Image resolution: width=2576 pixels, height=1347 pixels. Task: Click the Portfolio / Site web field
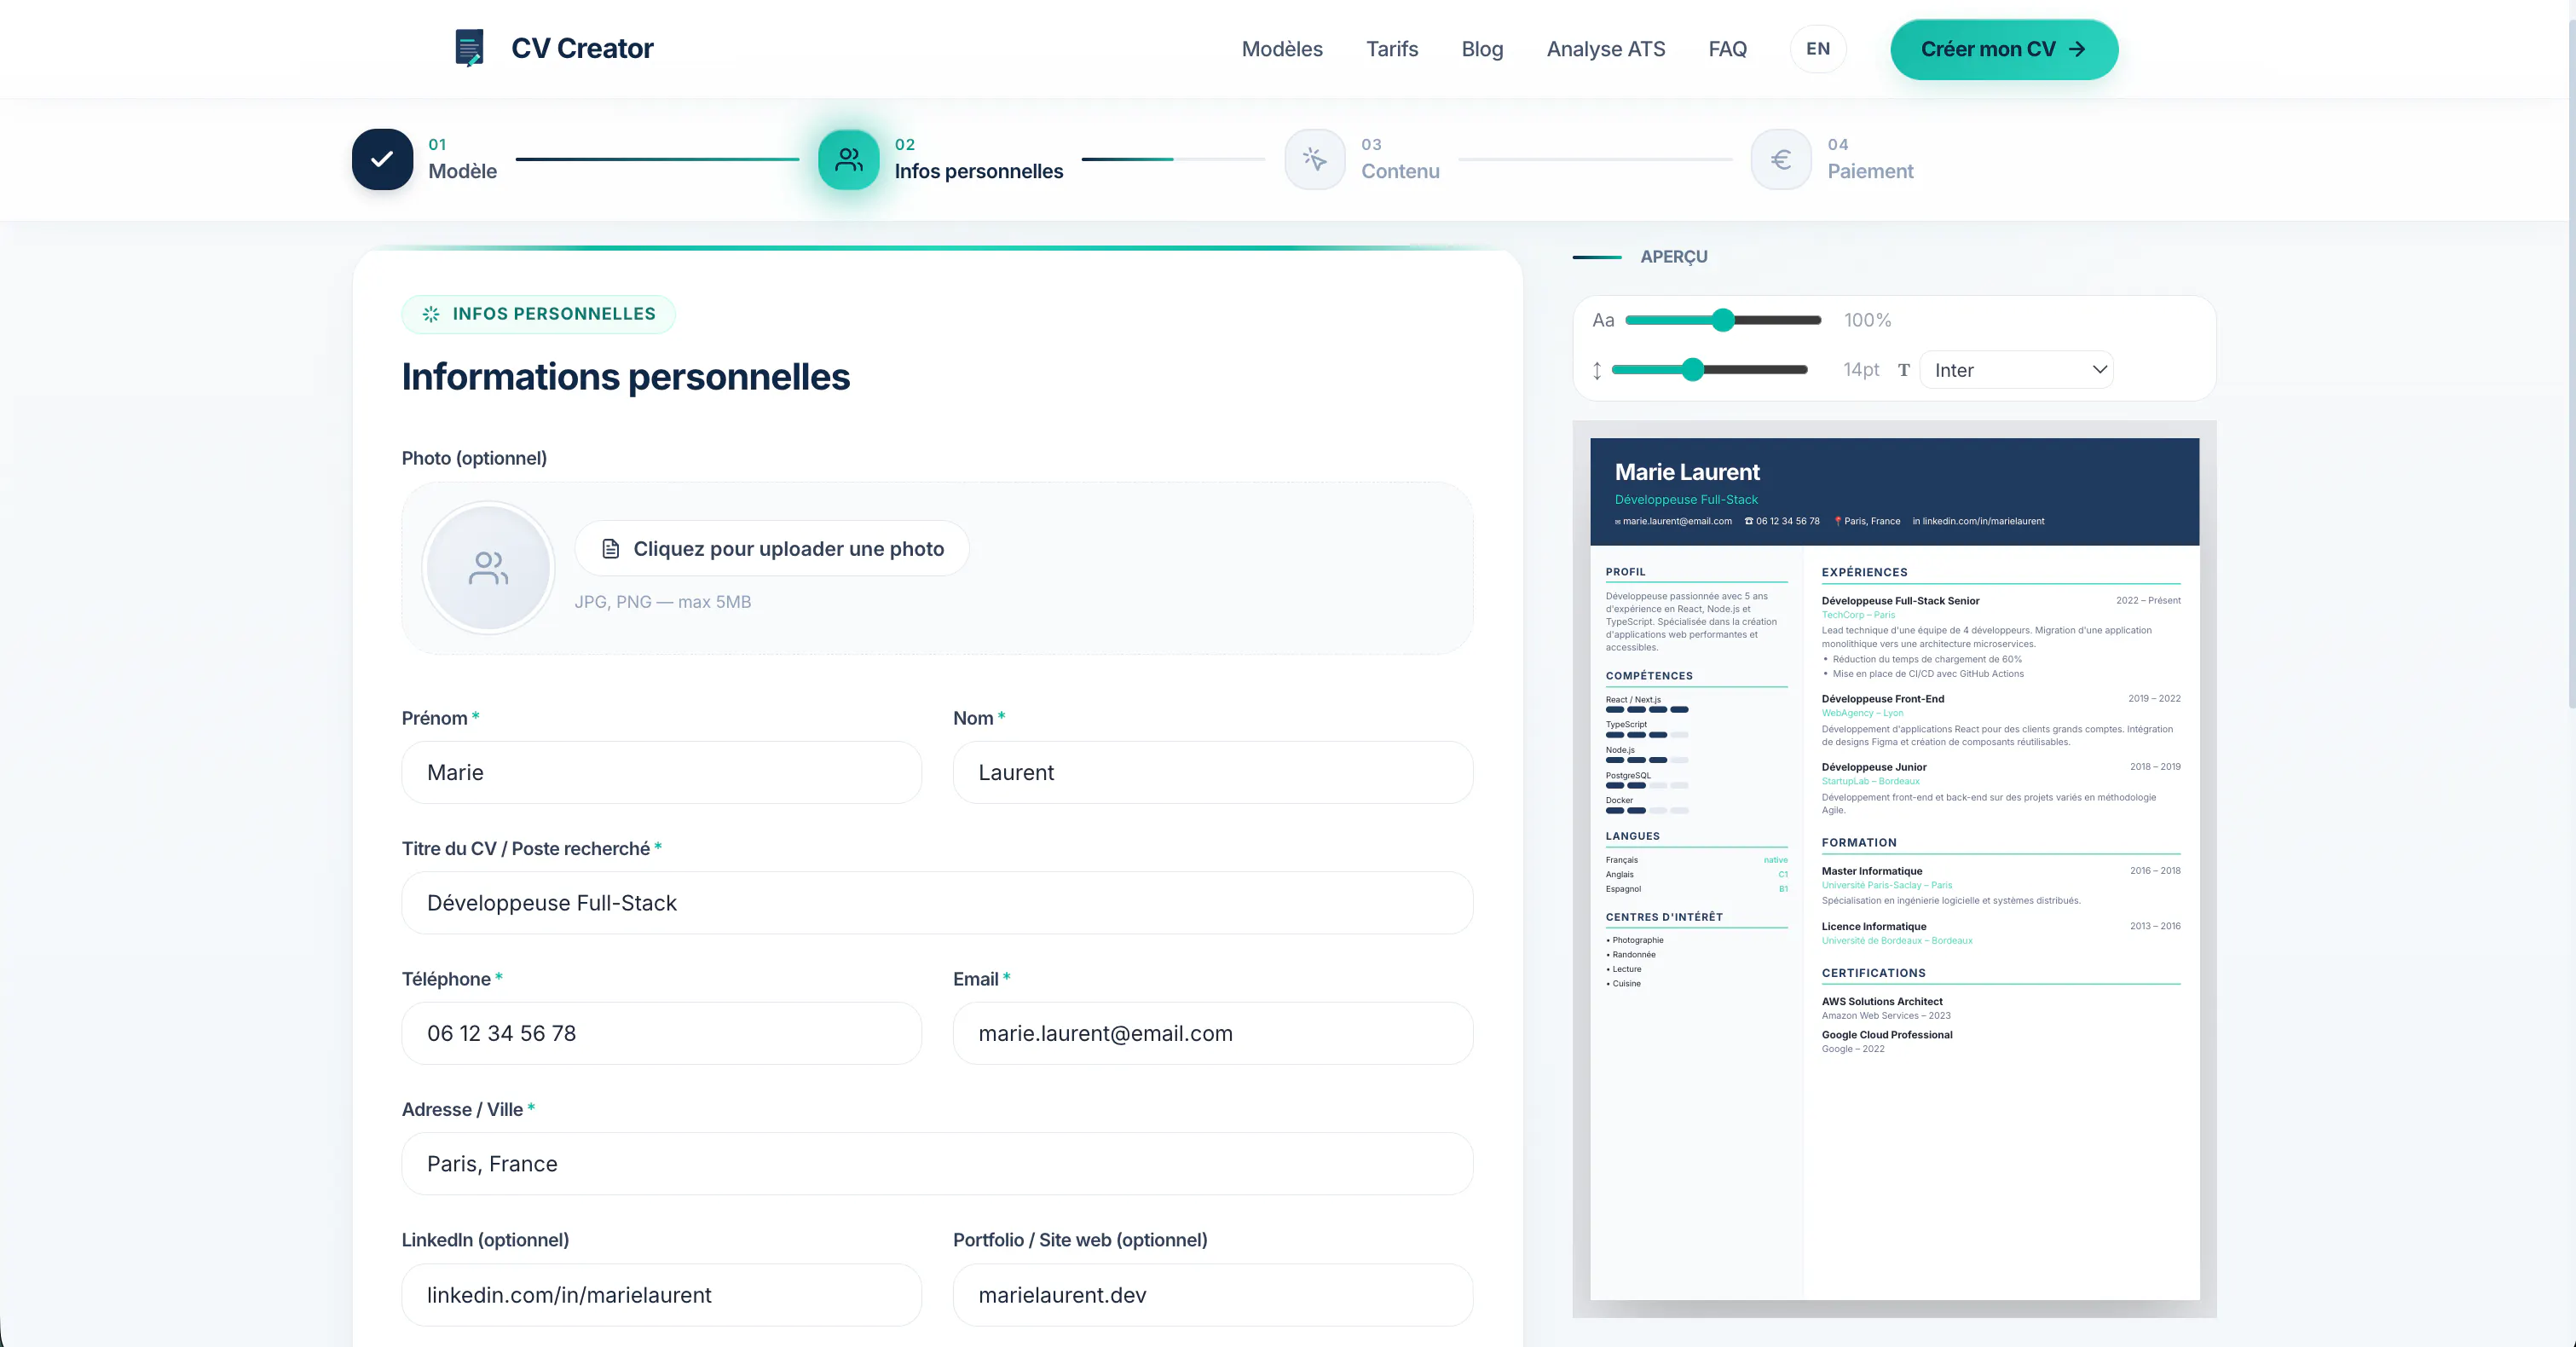[1212, 1295]
